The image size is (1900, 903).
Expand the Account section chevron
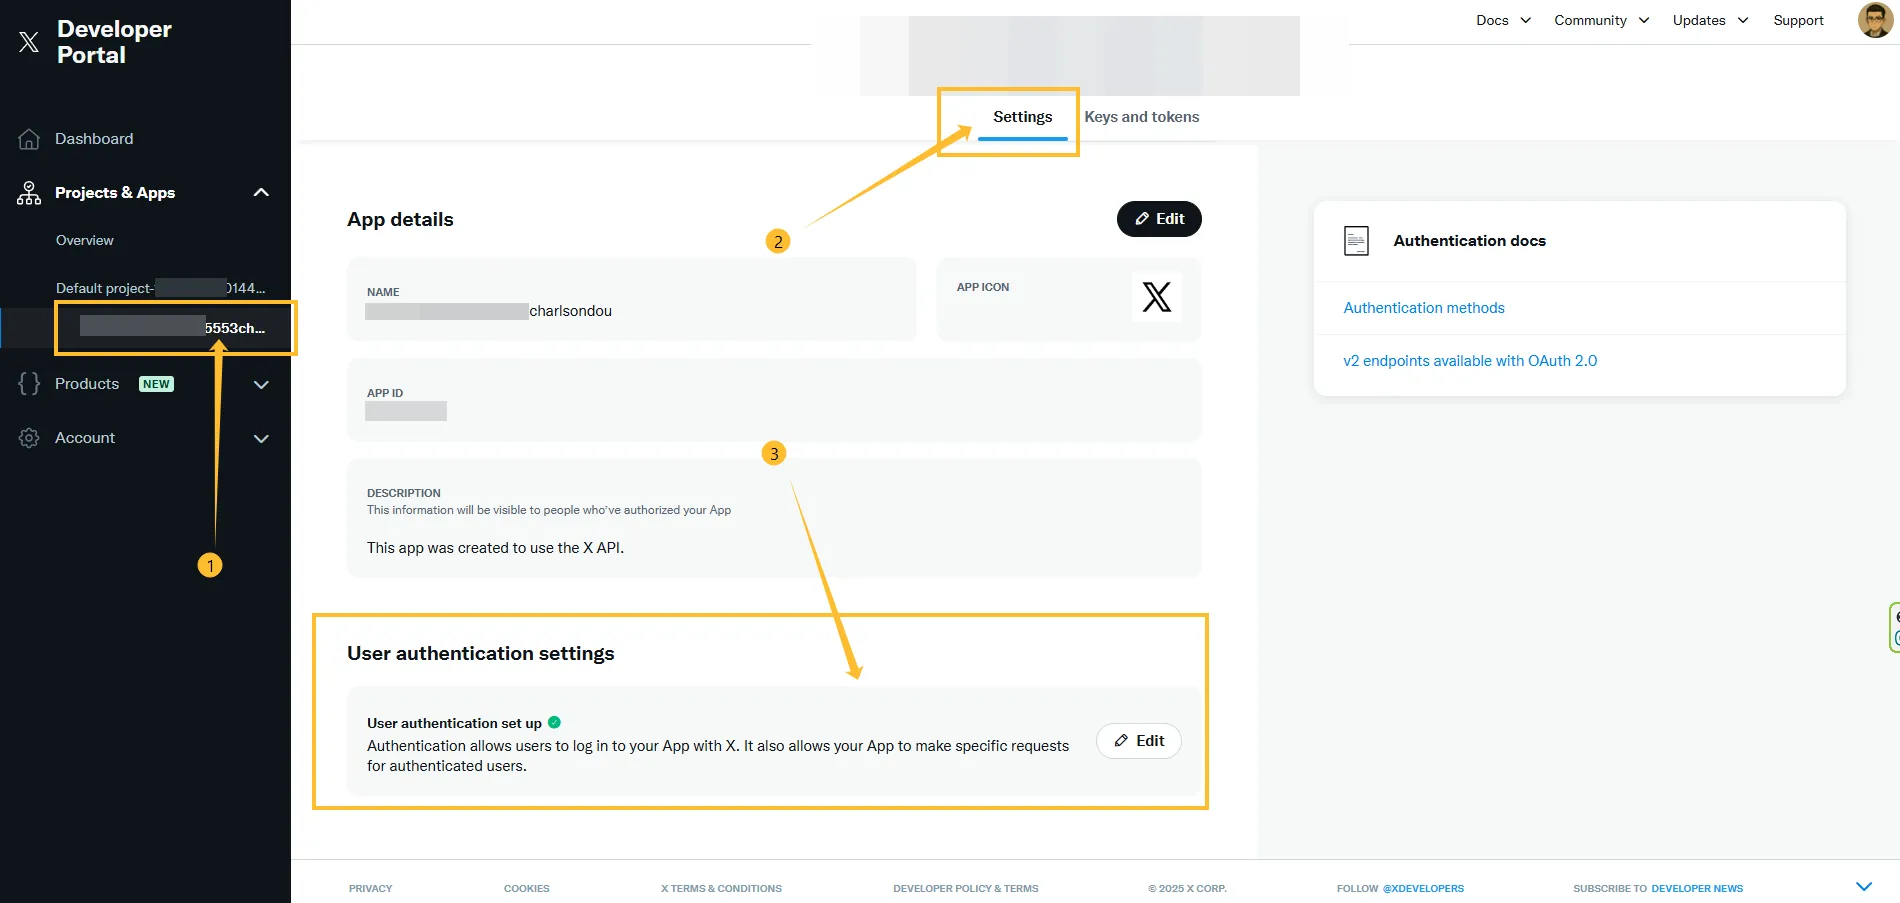coord(261,438)
